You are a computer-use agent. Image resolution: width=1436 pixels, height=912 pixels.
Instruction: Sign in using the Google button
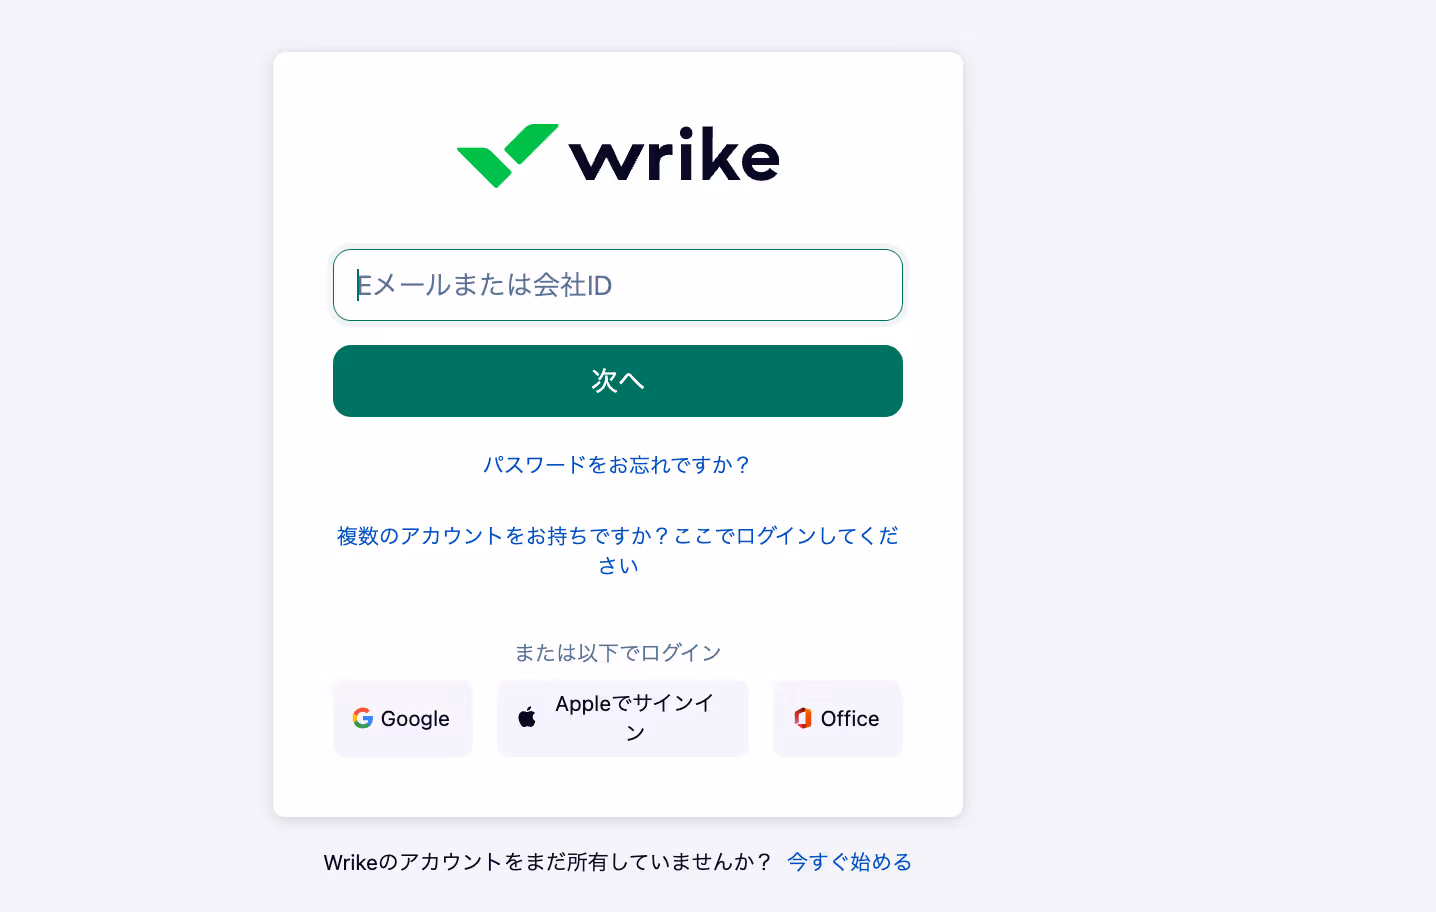click(x=403, y=718)
